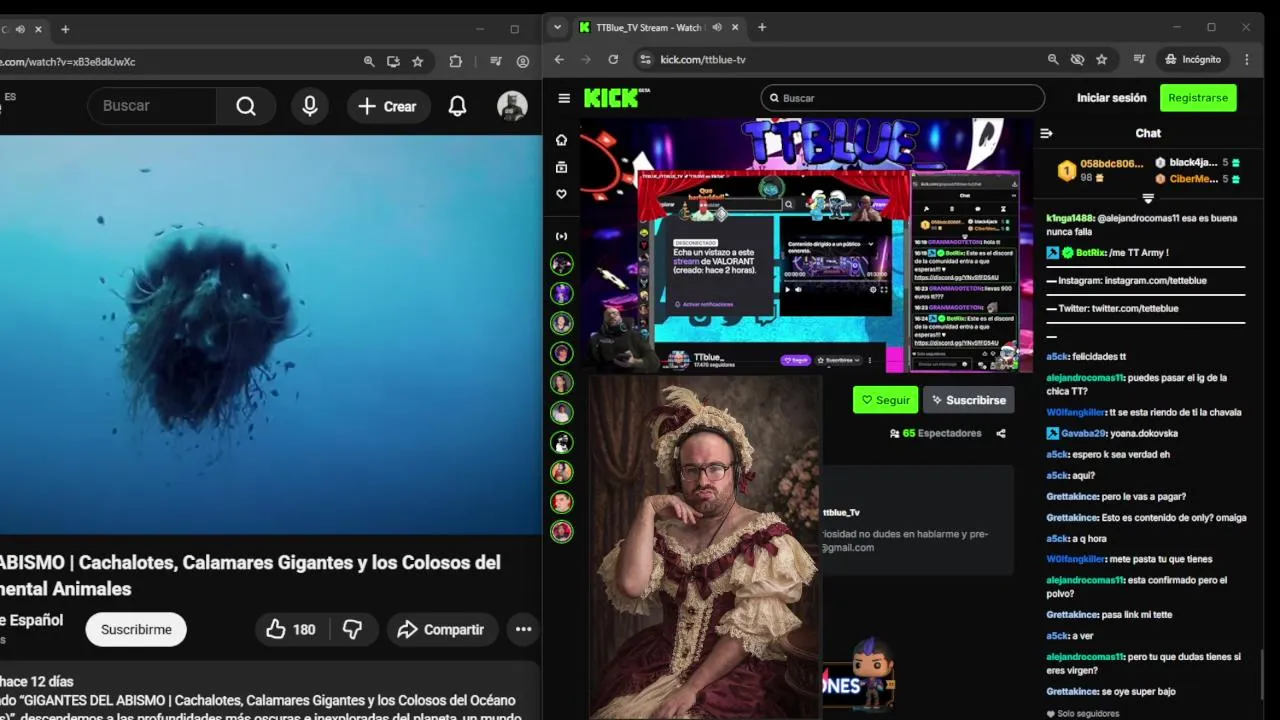Screen dimensions: 1280x720
Task: Open the Kick sidebar browse icon
Action: click(x=562, y=167)
